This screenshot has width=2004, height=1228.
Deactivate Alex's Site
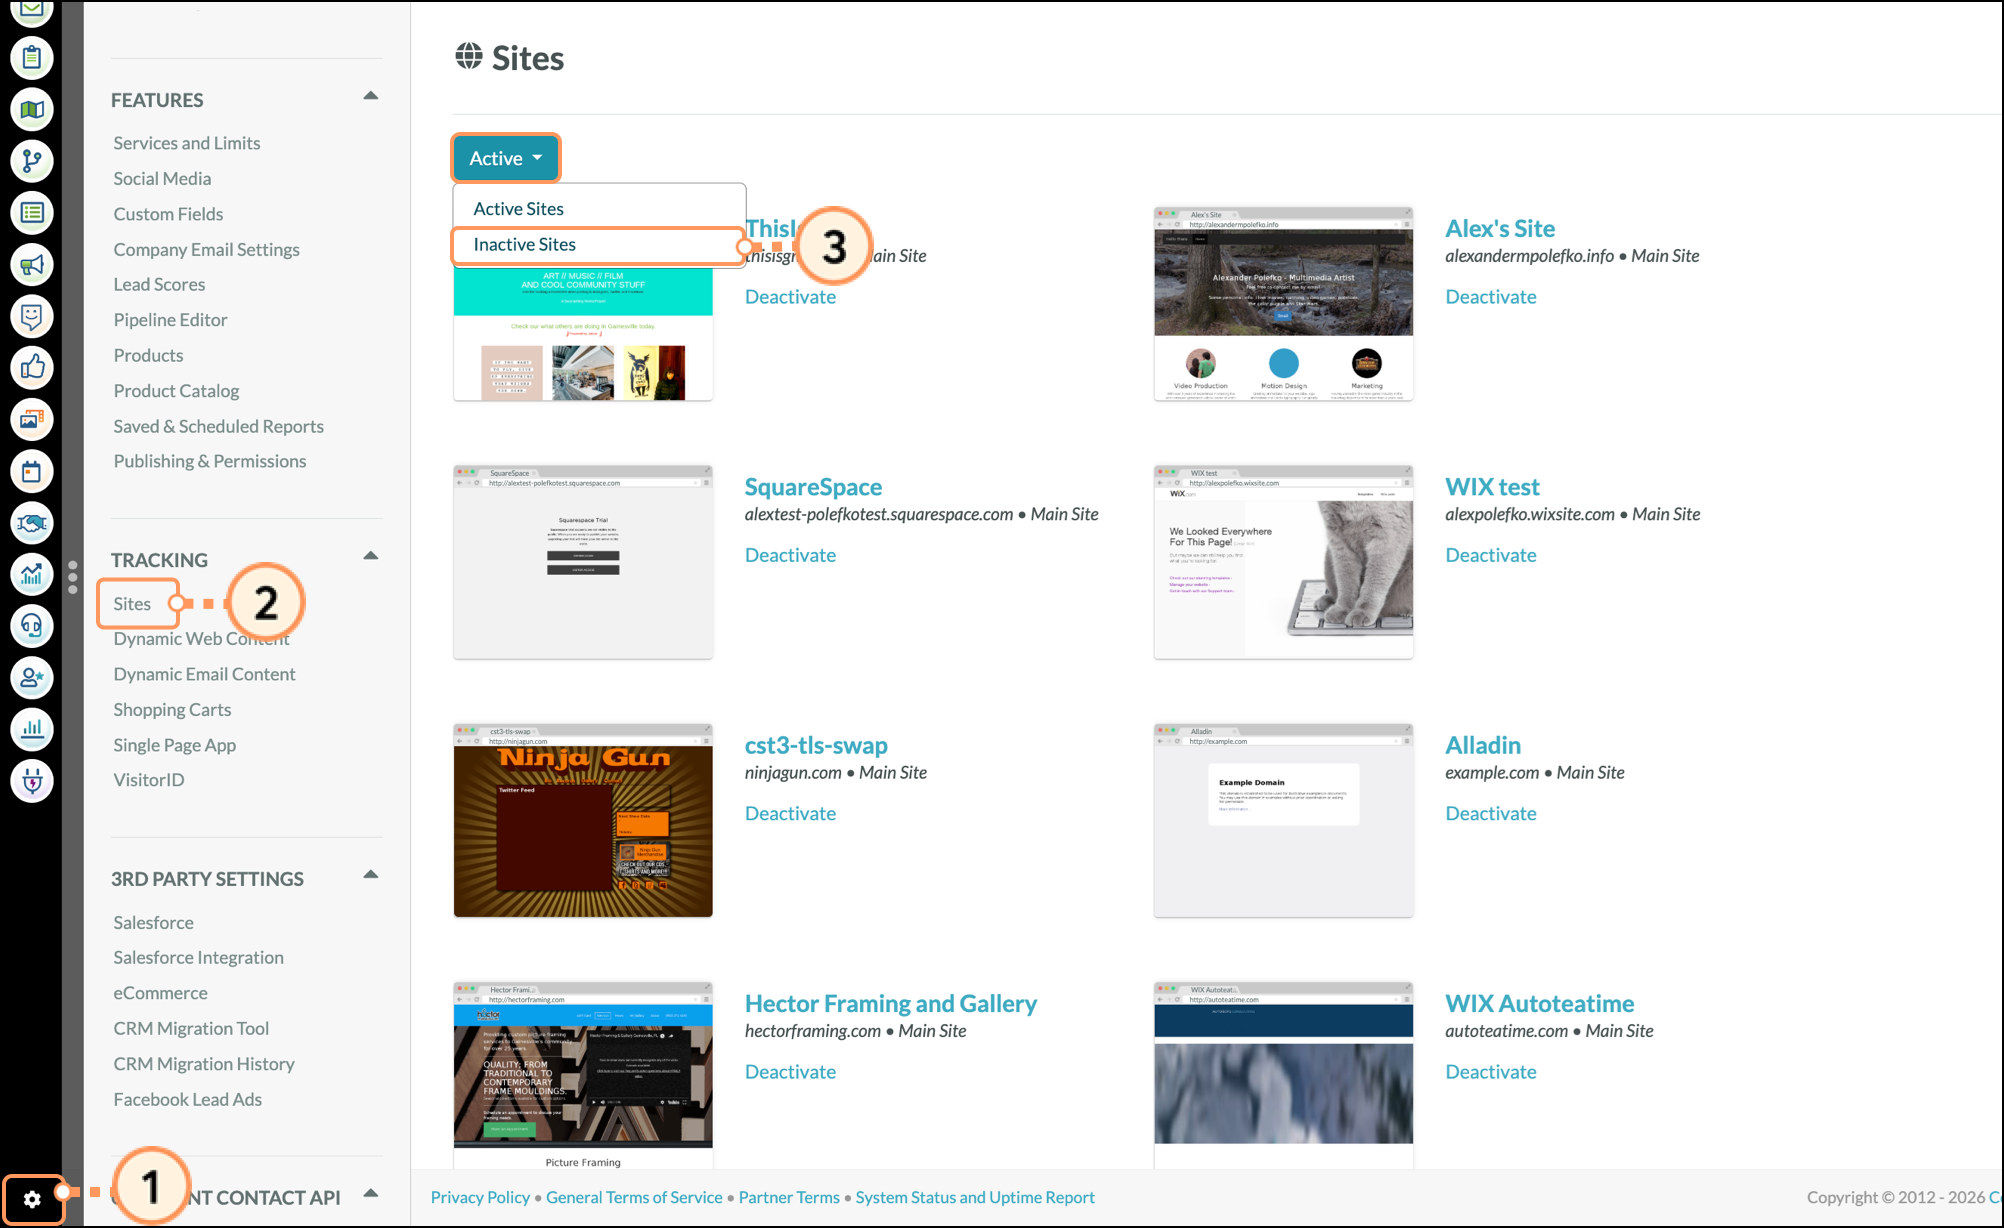[1491, 297]
